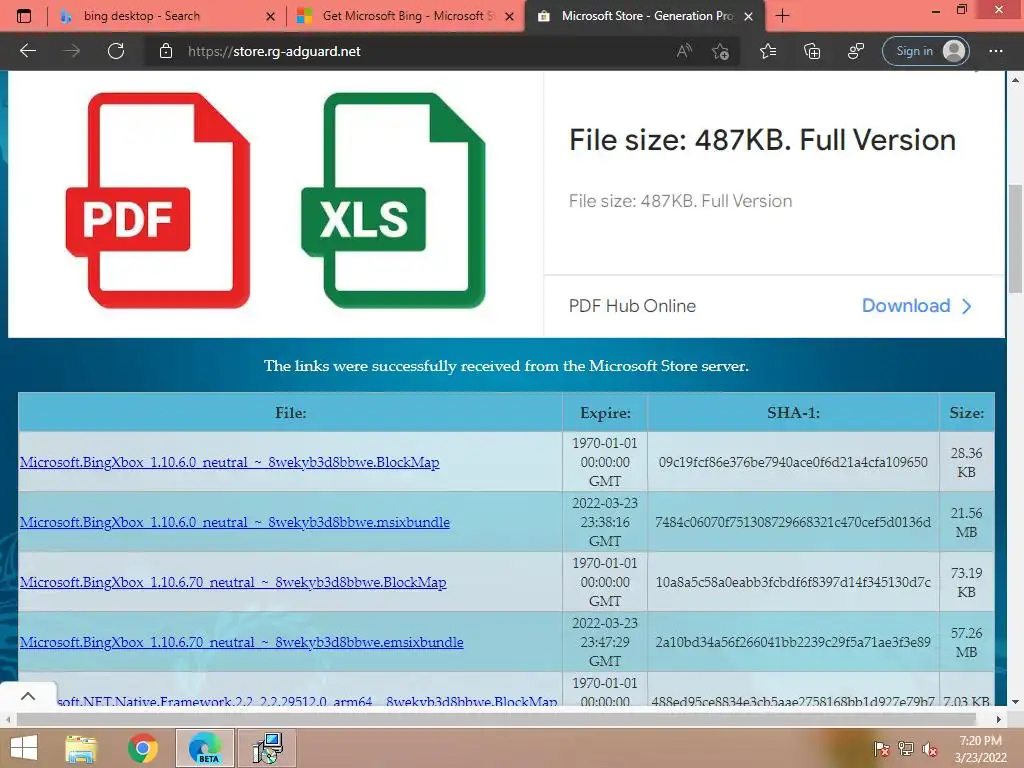Select SHA-1 hash starting 09c19fcf

[793, 462]
